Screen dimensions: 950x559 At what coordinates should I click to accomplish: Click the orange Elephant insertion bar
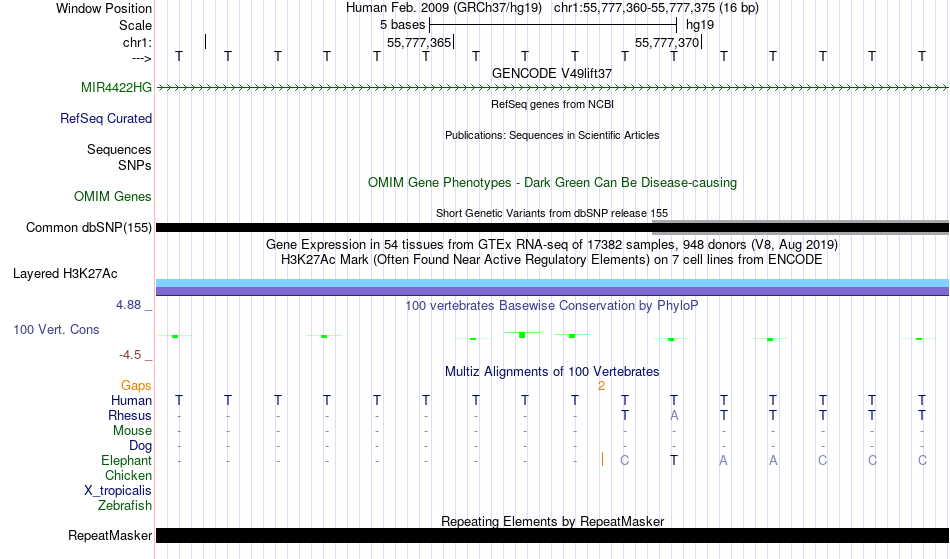(x=602, y=460)
